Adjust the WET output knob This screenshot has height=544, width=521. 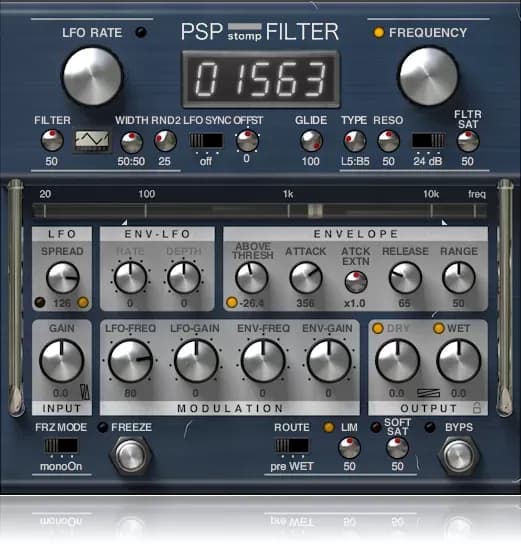459,361
